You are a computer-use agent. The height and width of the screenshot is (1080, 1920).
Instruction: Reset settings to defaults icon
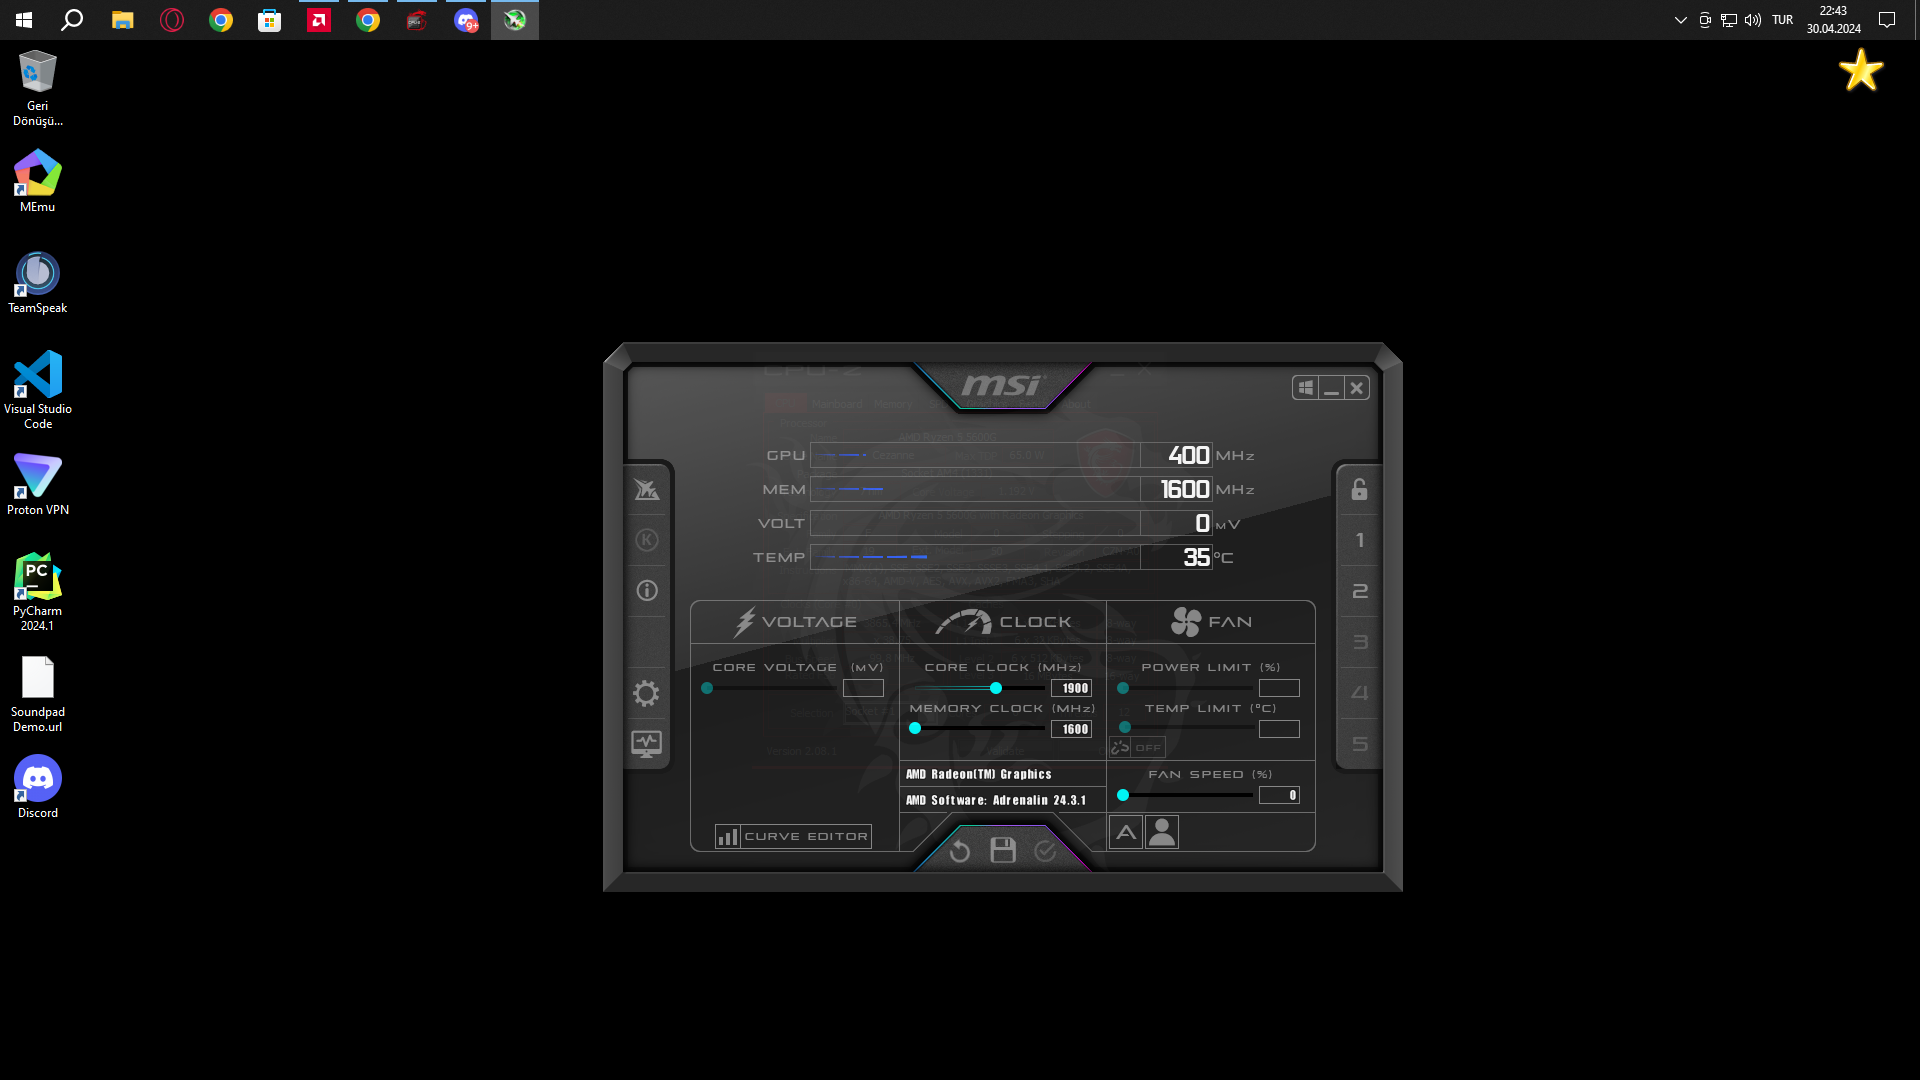[960, 851]
